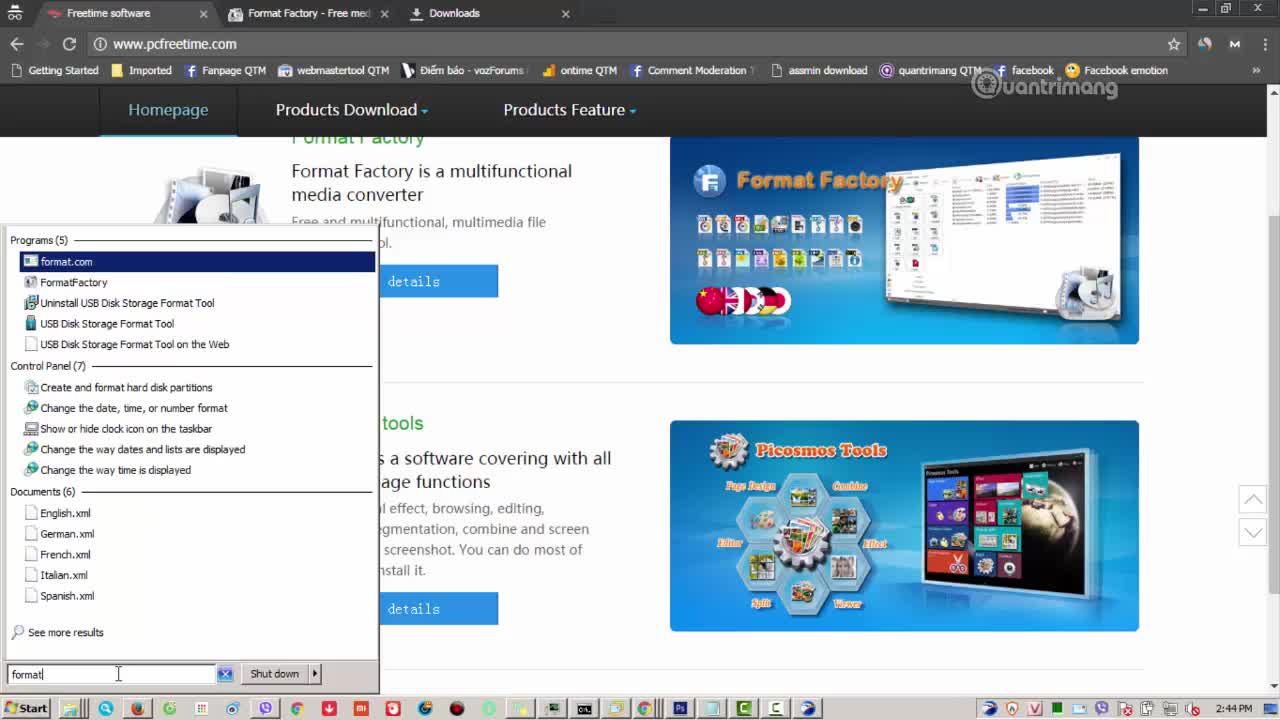
Task: Bookmark this page with the star icon
Action: click(x=1174, y=44)
